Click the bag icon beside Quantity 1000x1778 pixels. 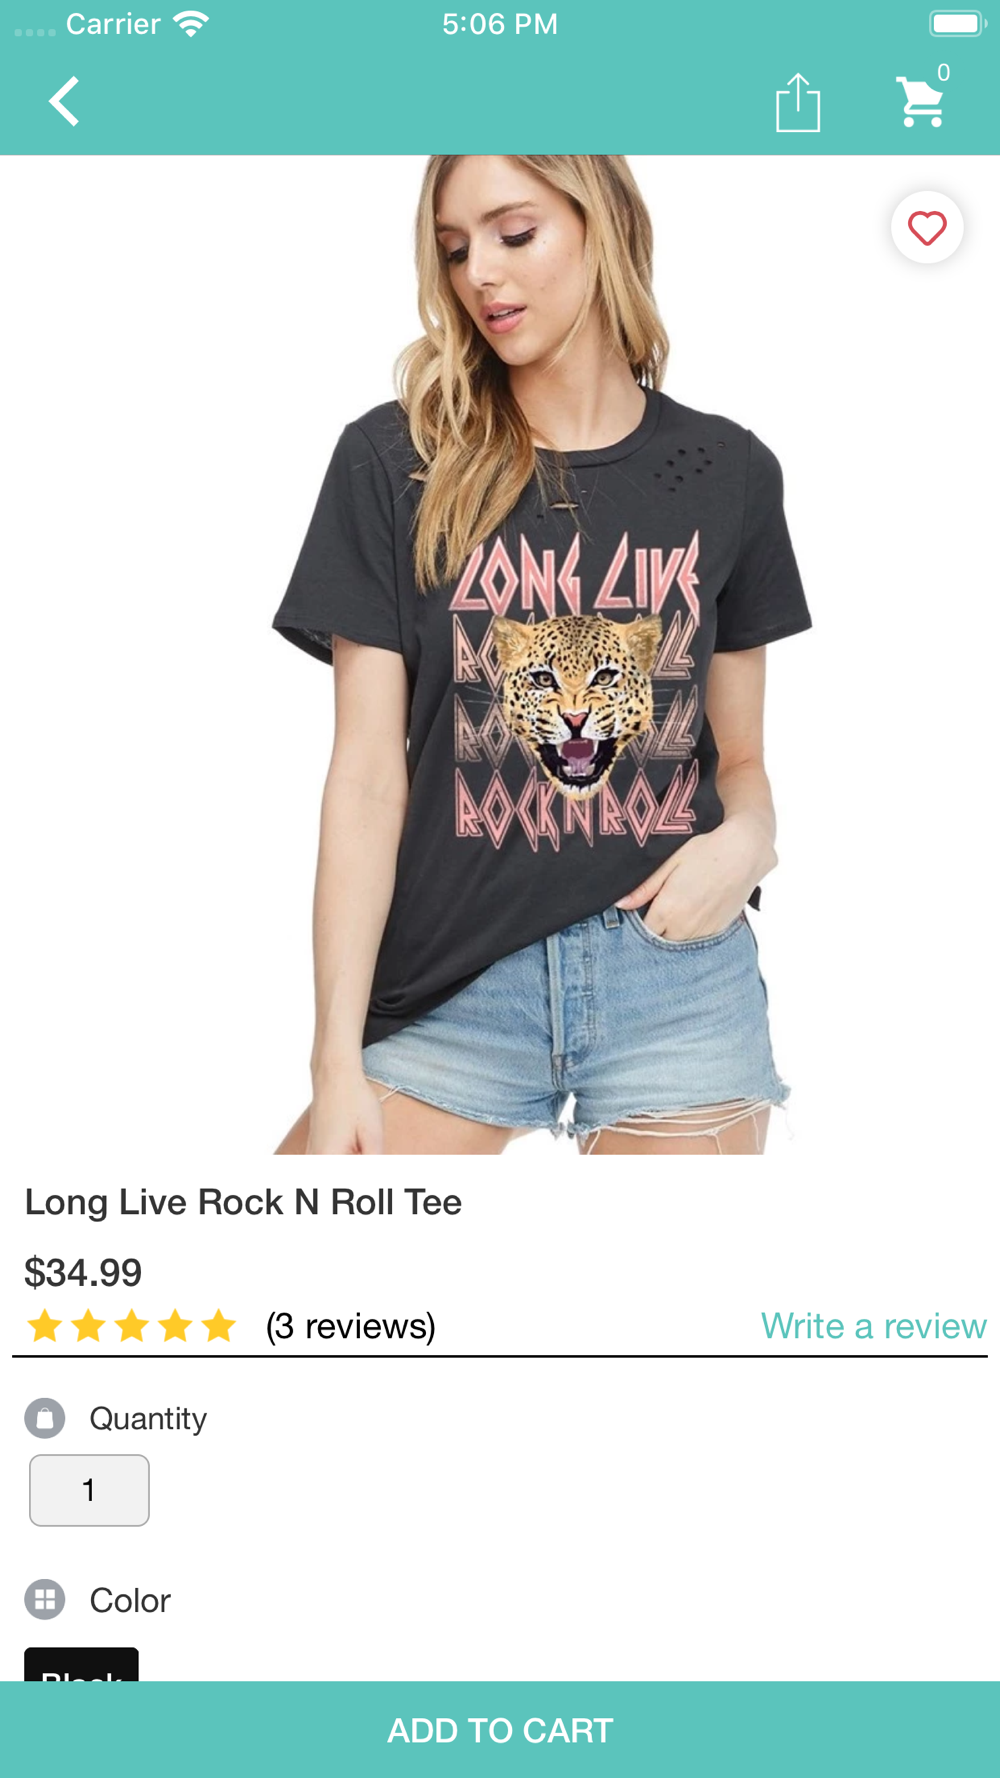click(45, 1418)
